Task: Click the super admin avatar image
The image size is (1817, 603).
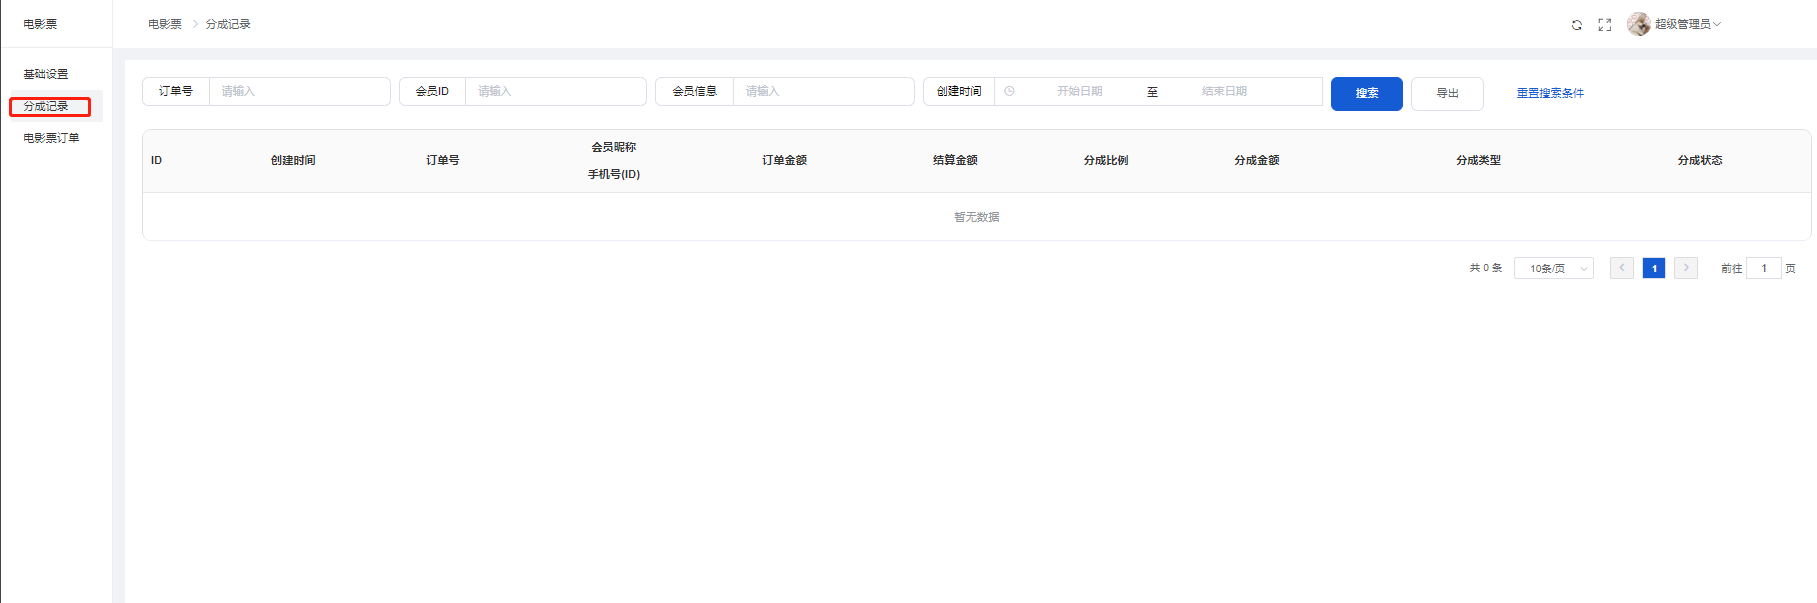Action: 1638,24
